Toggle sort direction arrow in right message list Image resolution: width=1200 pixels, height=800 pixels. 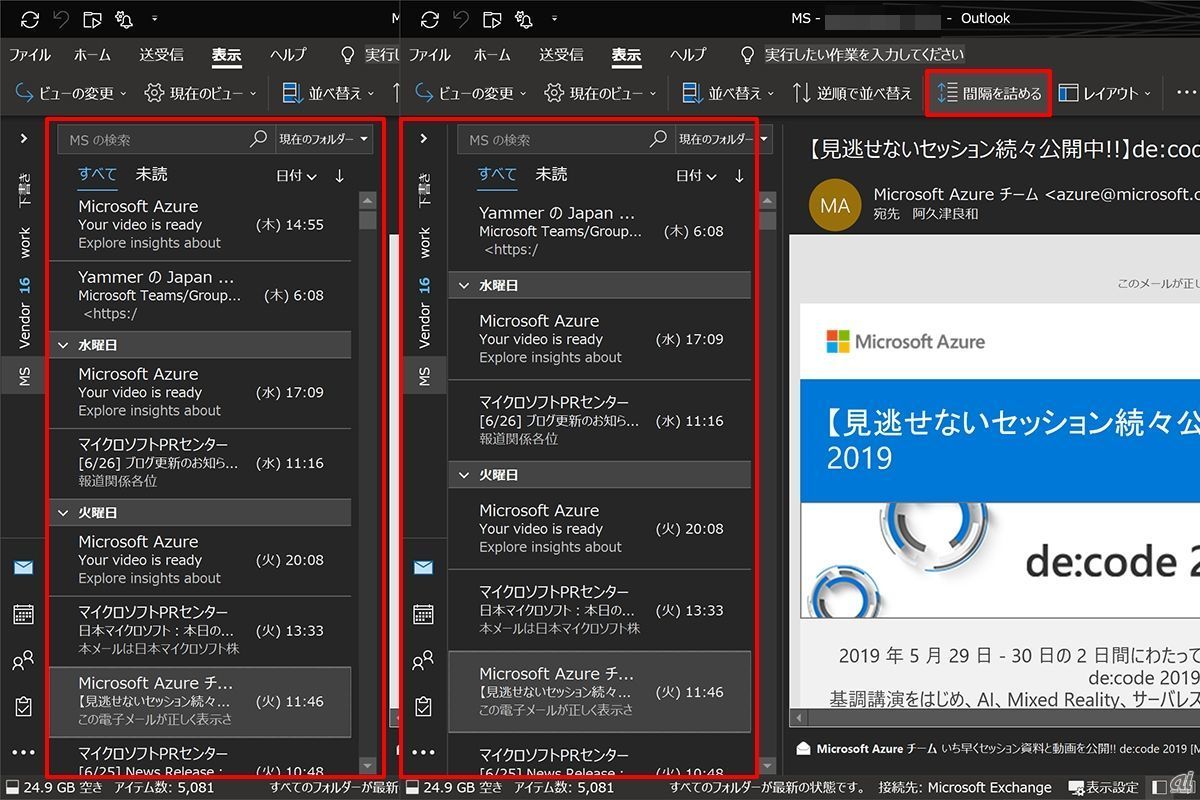739,176
